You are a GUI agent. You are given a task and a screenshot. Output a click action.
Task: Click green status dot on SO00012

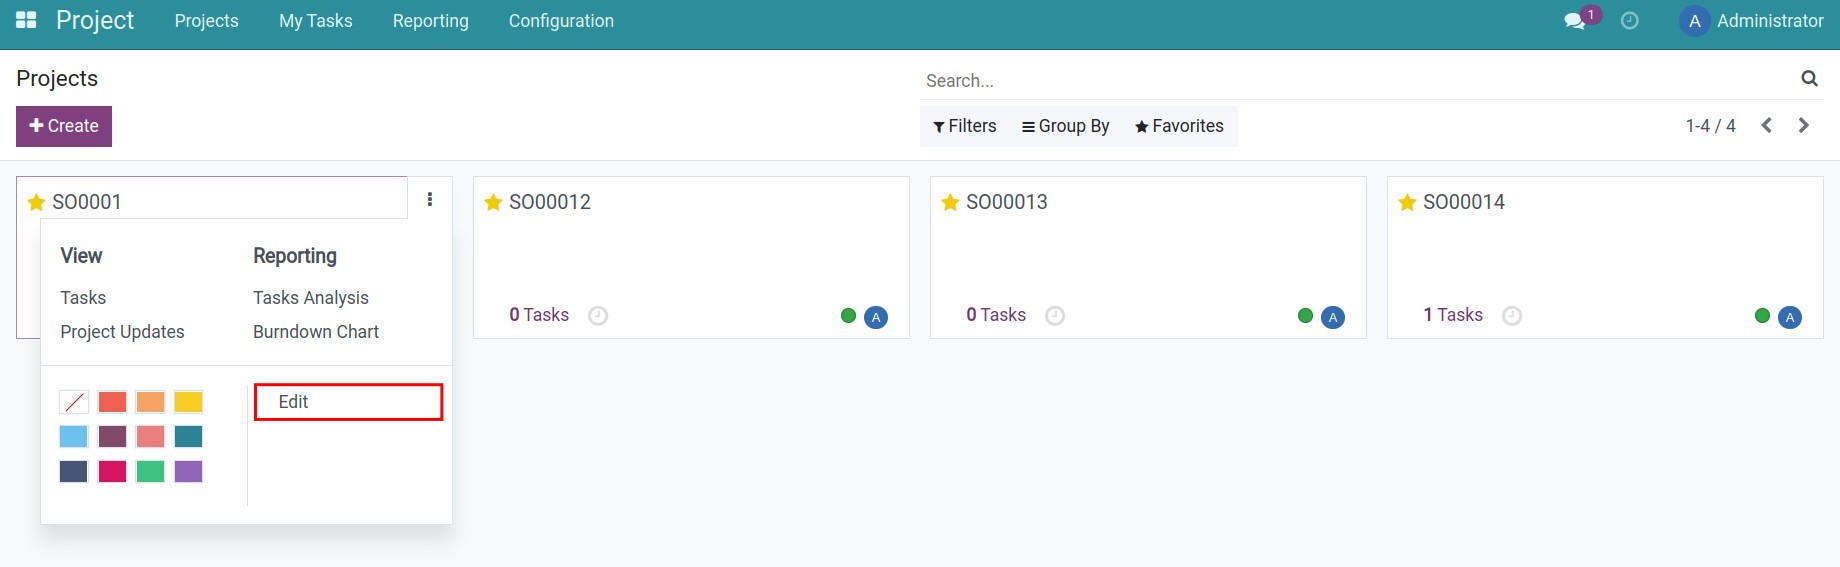pyautogui.click(x=848, y=316)
